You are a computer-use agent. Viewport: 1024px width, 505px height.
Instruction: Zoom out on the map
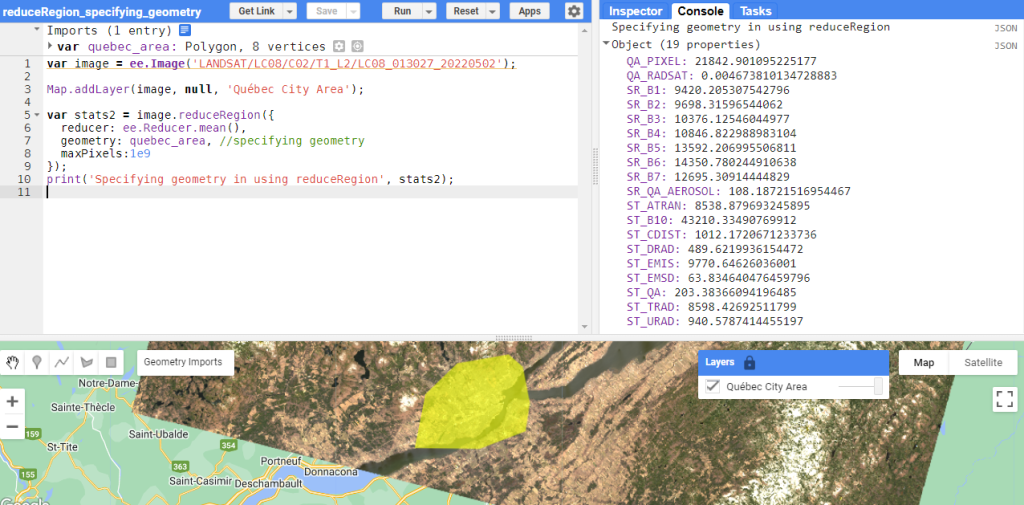(x=13, y=427)
